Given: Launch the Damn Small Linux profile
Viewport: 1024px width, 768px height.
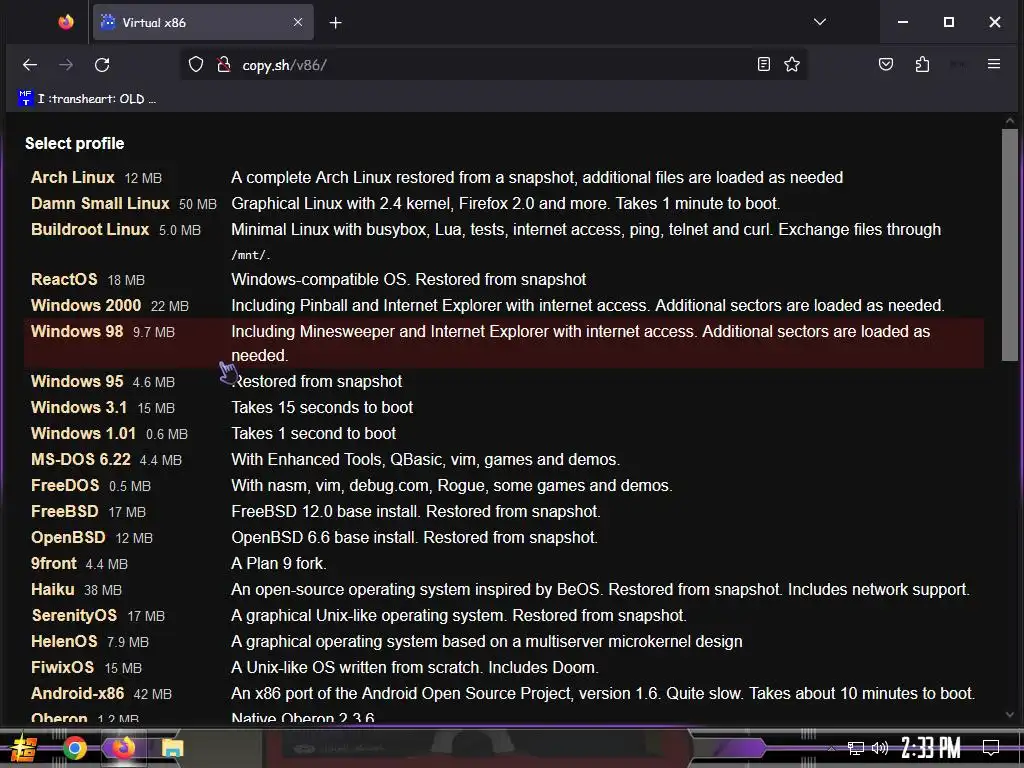Looking at the screenshot, I should point(100,204).
